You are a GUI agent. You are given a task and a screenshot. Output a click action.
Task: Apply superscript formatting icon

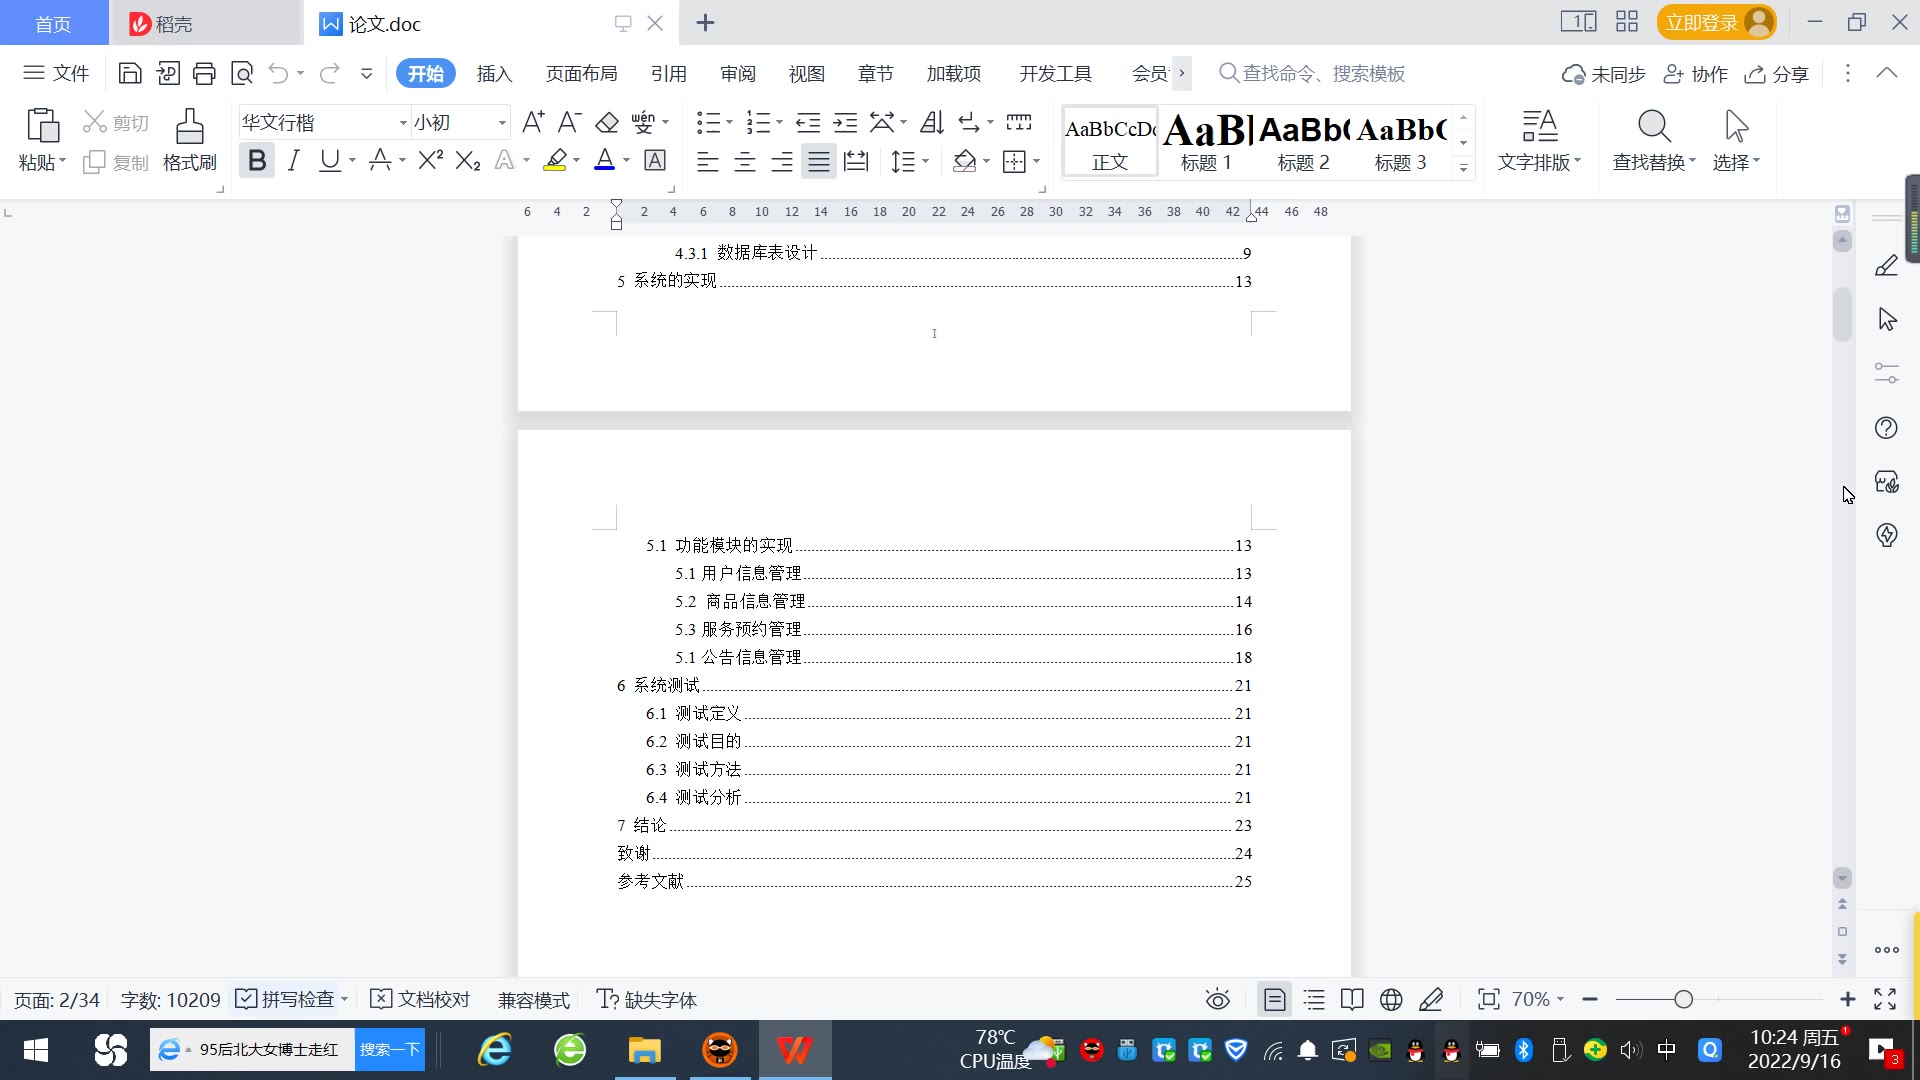(430, 160)
